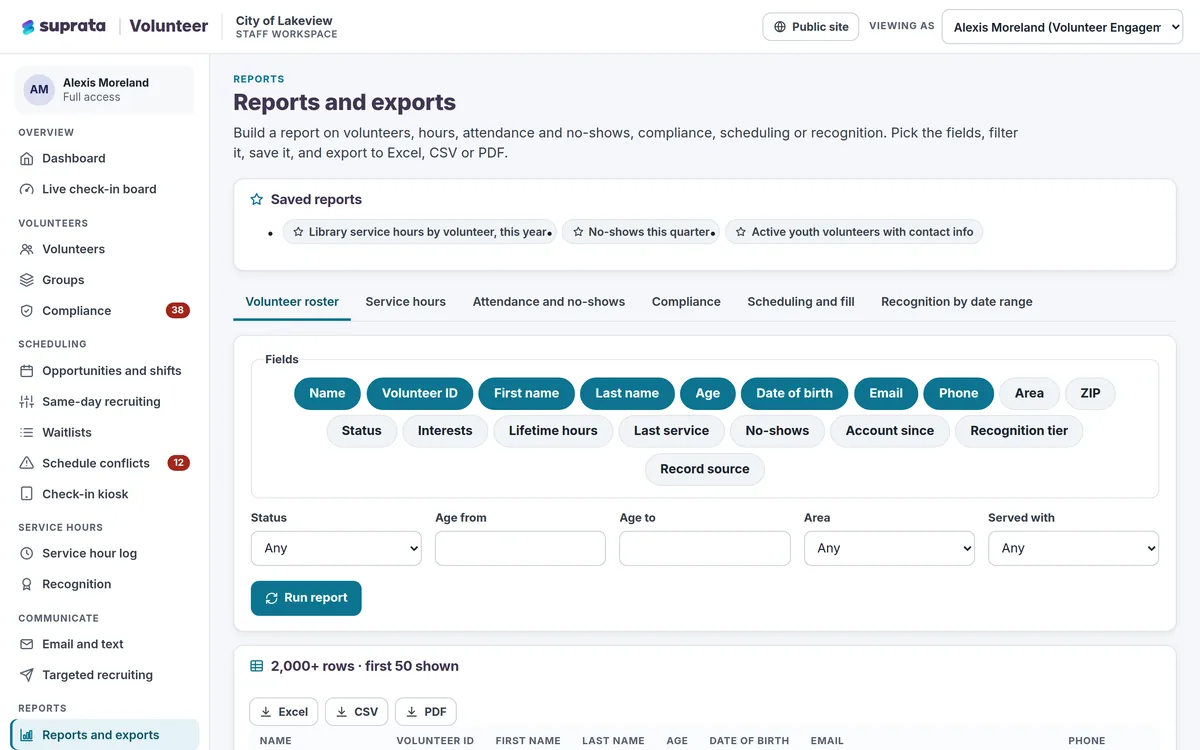Load Library service hours by volunteer report

point(418,232)
